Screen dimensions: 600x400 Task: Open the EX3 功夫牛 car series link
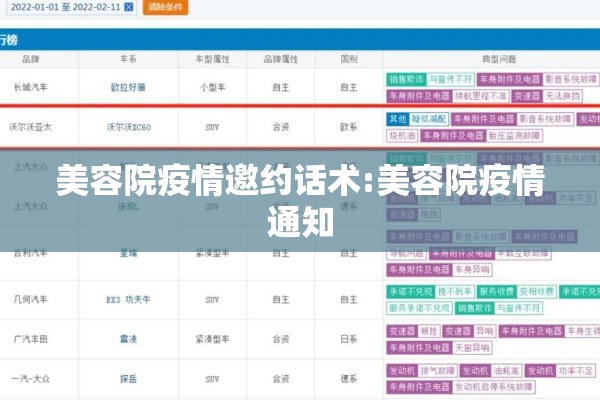click(x=128, y=300)
